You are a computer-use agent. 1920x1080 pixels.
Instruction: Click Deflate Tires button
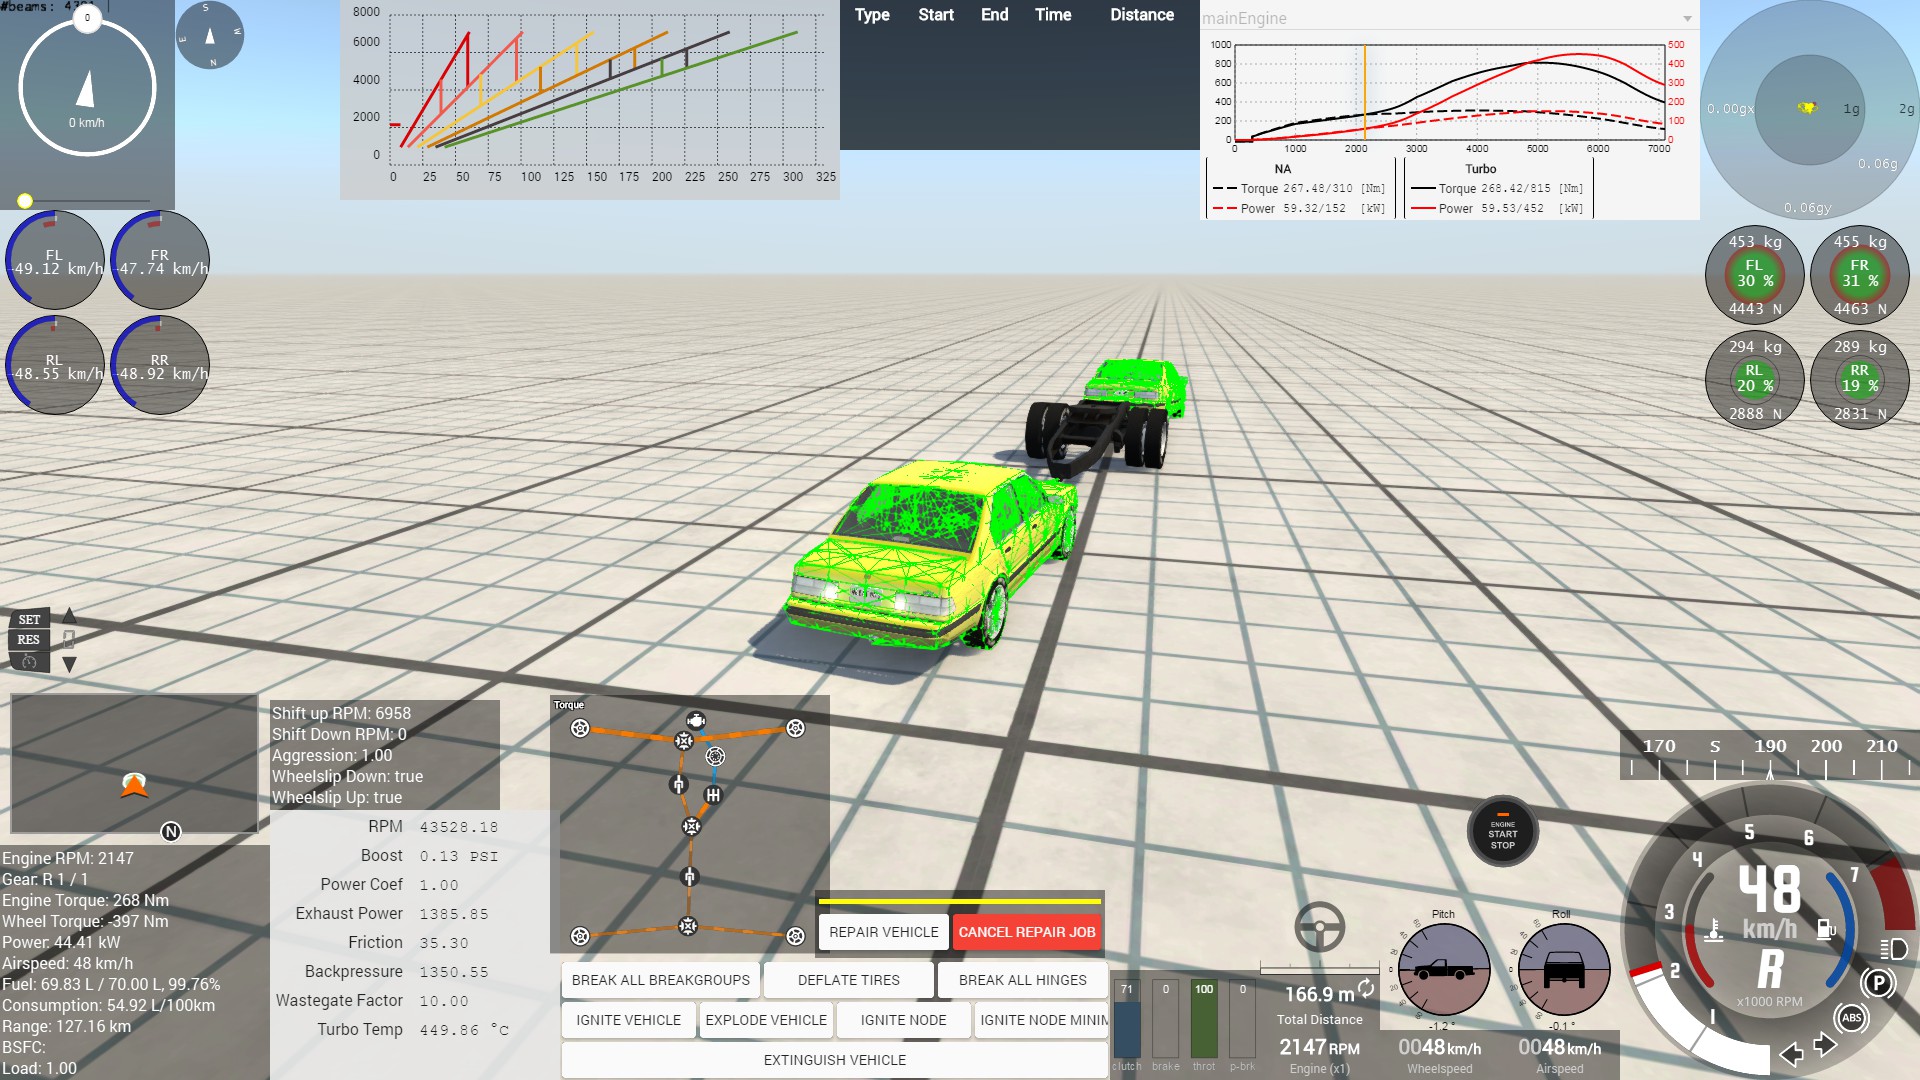849,980
